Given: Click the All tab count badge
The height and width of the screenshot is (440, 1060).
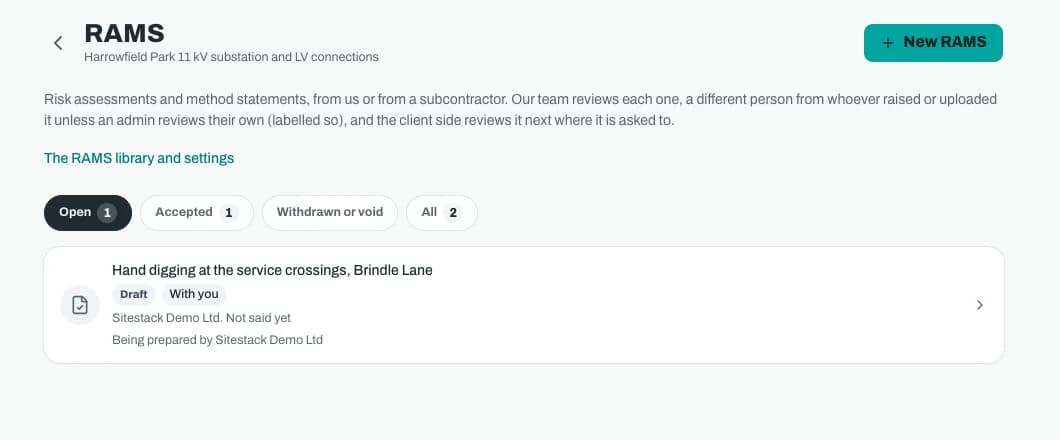Looking at the screenshot, I should 453,213.
